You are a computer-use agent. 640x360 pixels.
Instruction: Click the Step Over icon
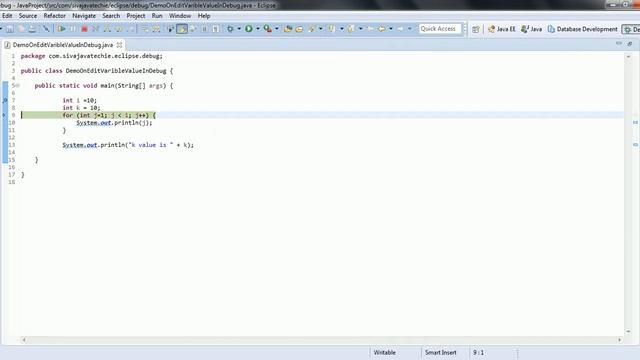119,29
